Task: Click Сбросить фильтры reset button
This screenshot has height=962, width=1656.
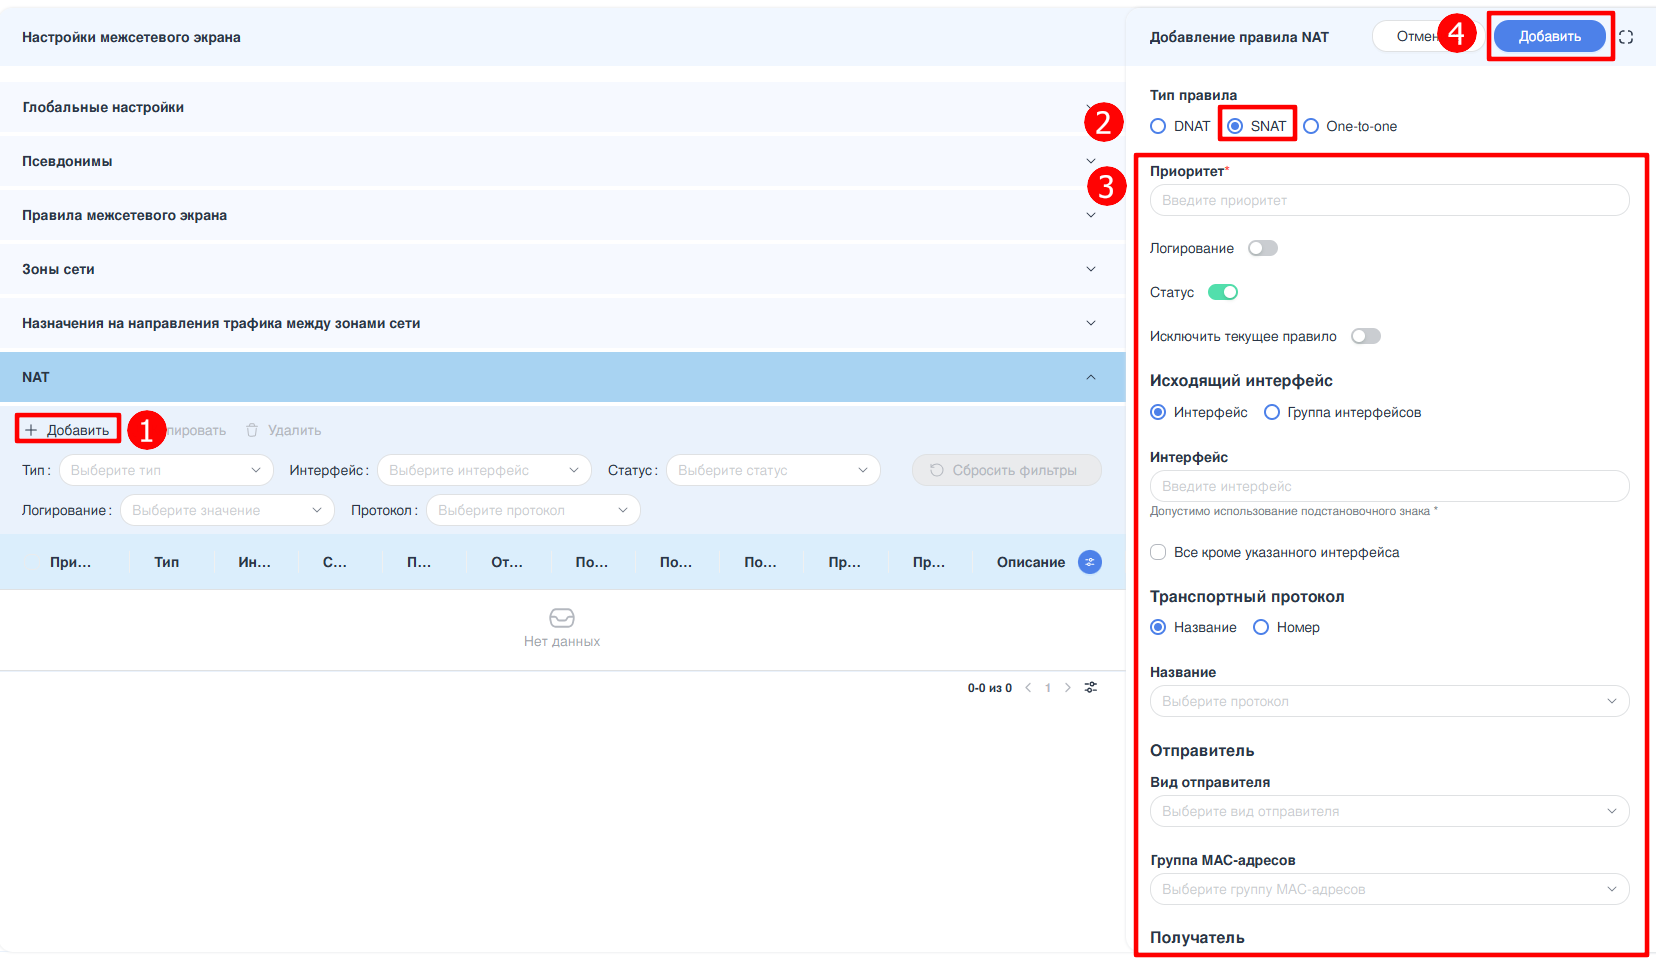Action: click(1005, 470)
